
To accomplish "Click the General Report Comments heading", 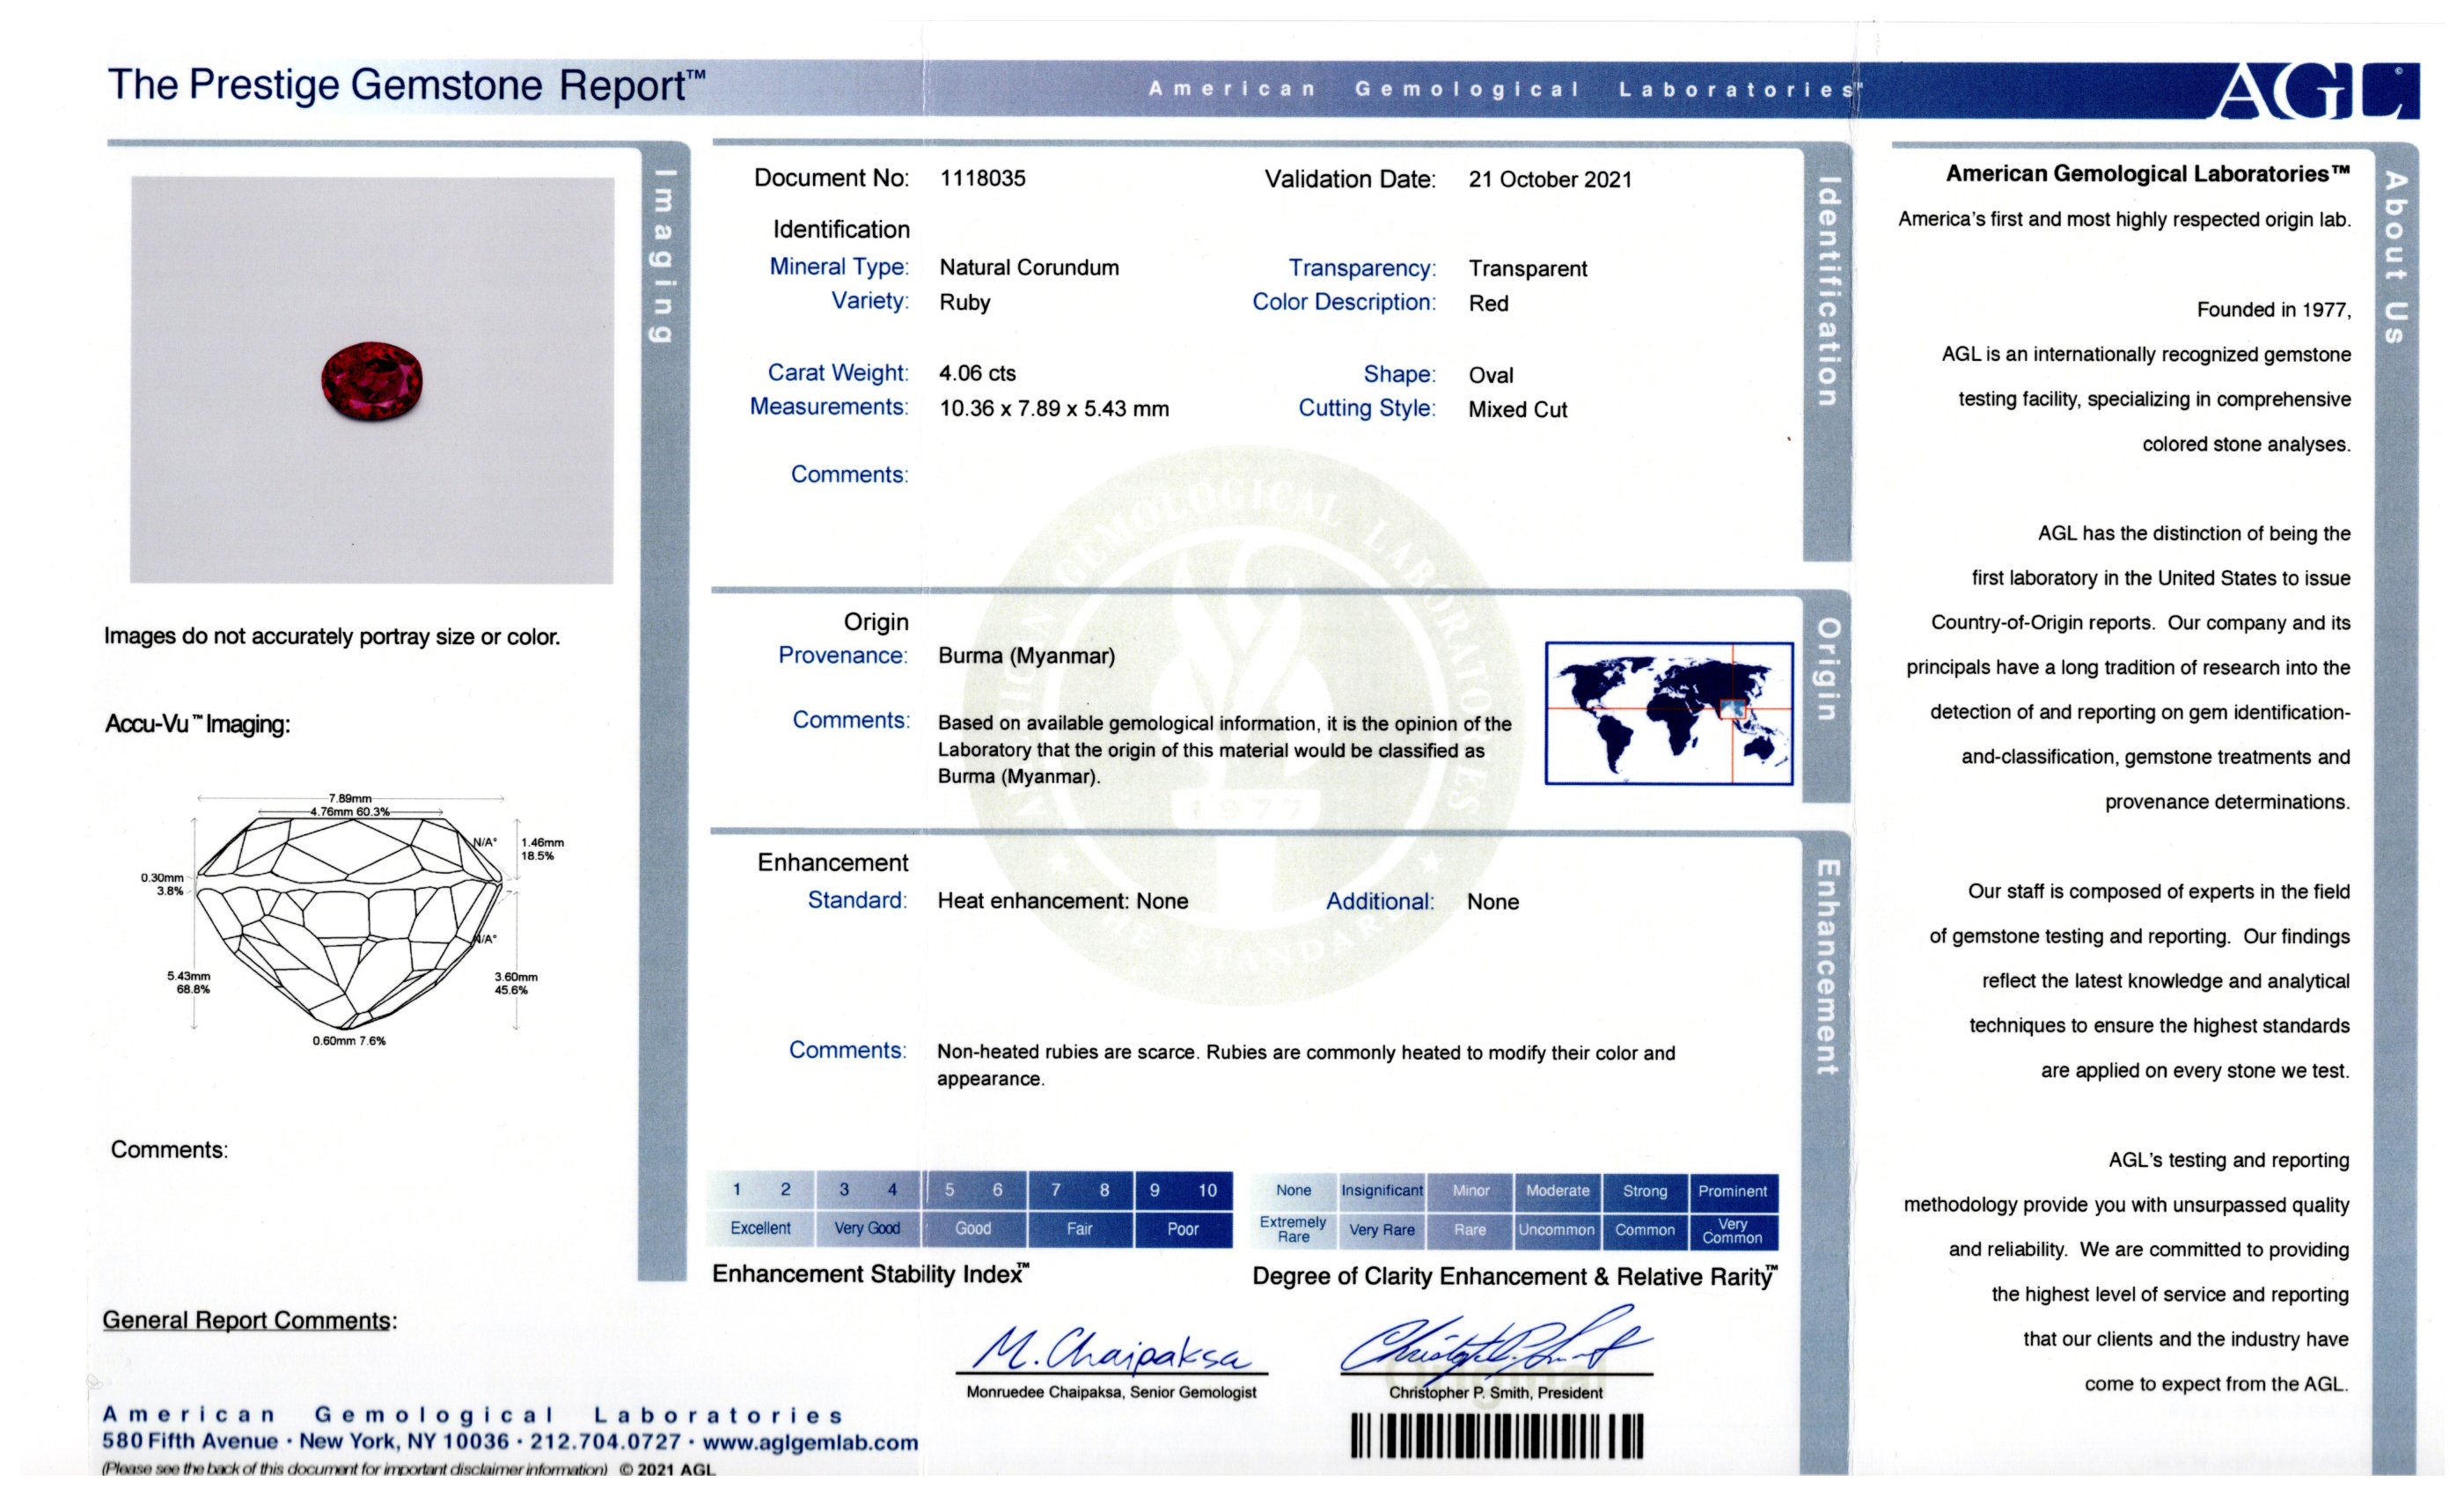I will coord(249,1320).
